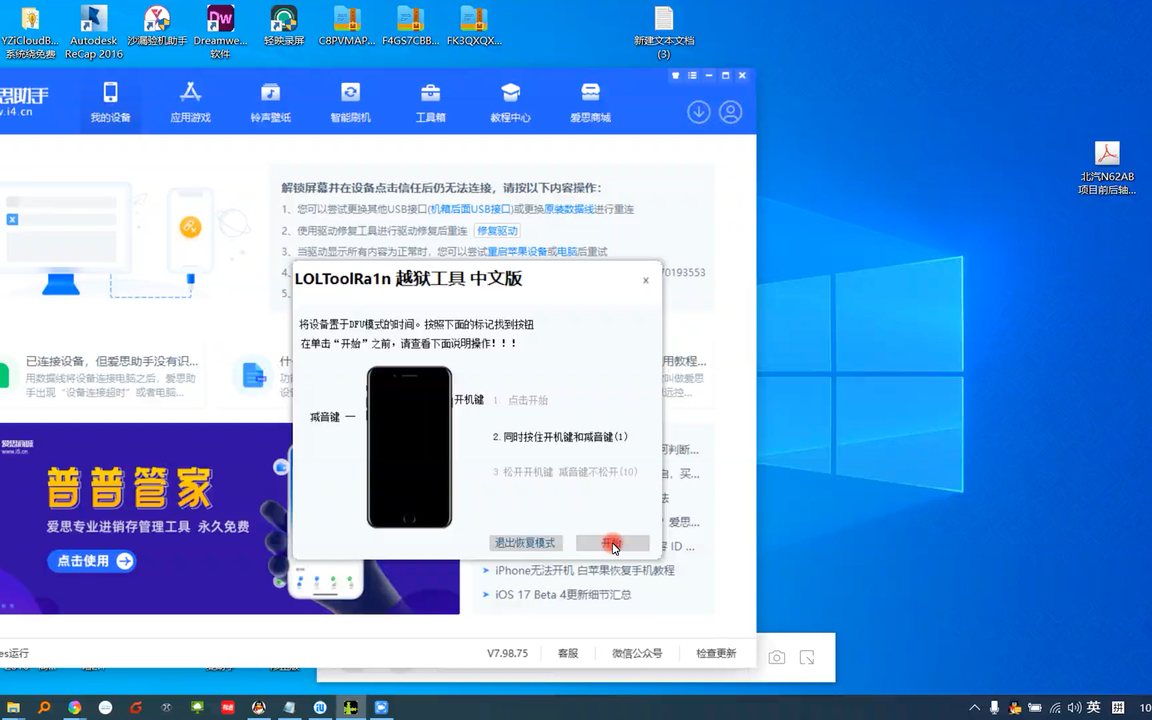Switch to the 应用游戏 tab
This screenshot has height=720, width=1152.
coord(190,102)
